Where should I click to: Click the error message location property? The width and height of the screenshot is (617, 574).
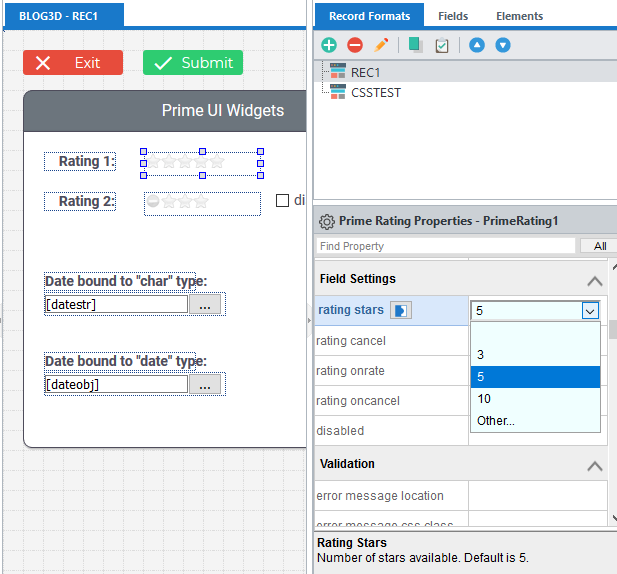pos(380,496)
